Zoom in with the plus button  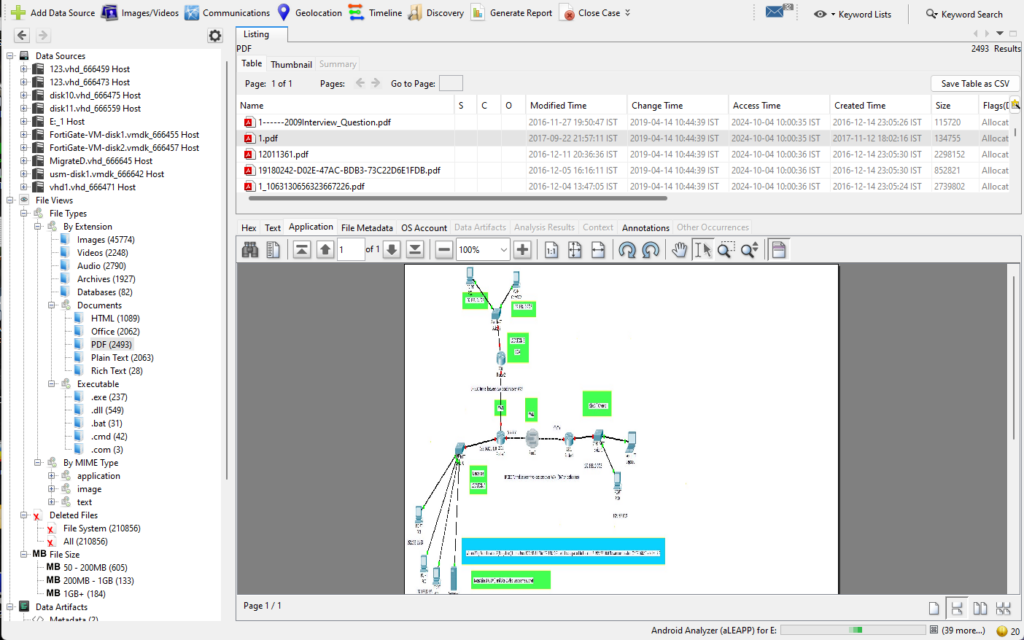[x=521, y=250]
